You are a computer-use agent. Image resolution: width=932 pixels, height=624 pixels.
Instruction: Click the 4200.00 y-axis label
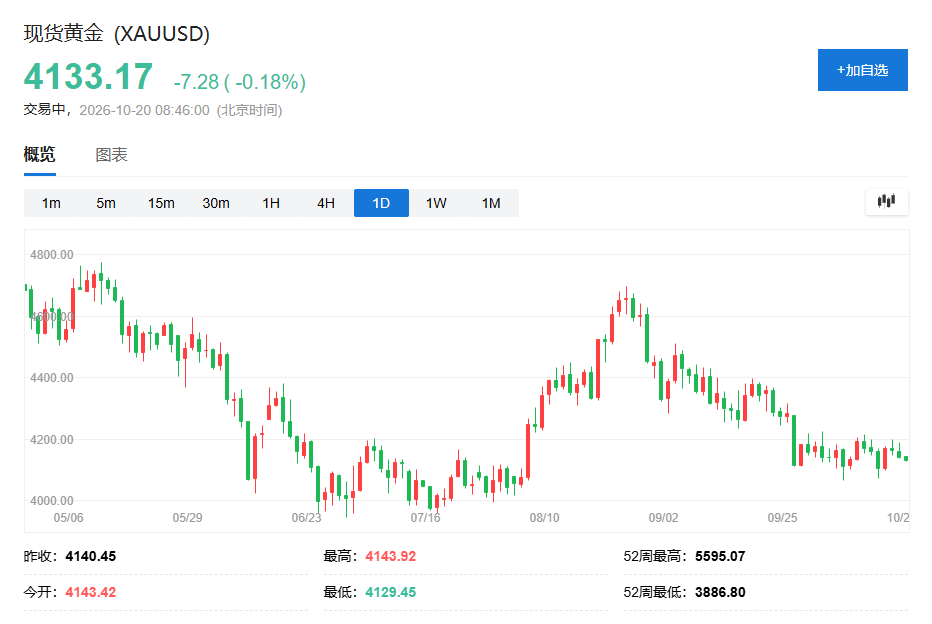pos(52,440)
